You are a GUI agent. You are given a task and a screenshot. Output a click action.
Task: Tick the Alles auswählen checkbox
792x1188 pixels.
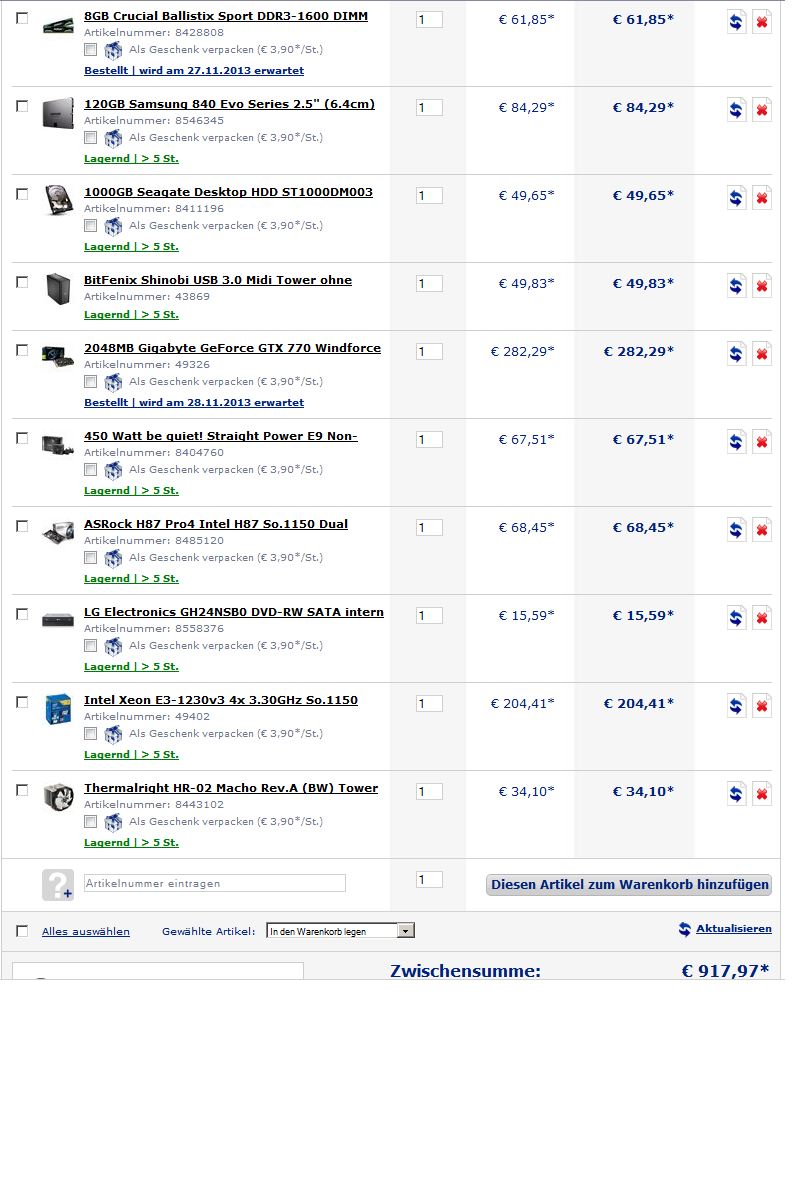point(22,931)
